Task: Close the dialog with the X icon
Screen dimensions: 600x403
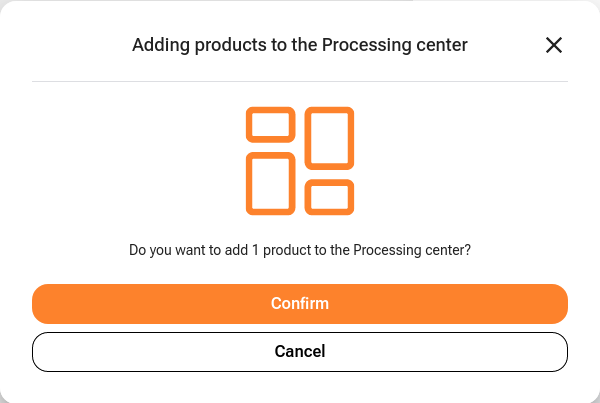Action: [554, 45]
